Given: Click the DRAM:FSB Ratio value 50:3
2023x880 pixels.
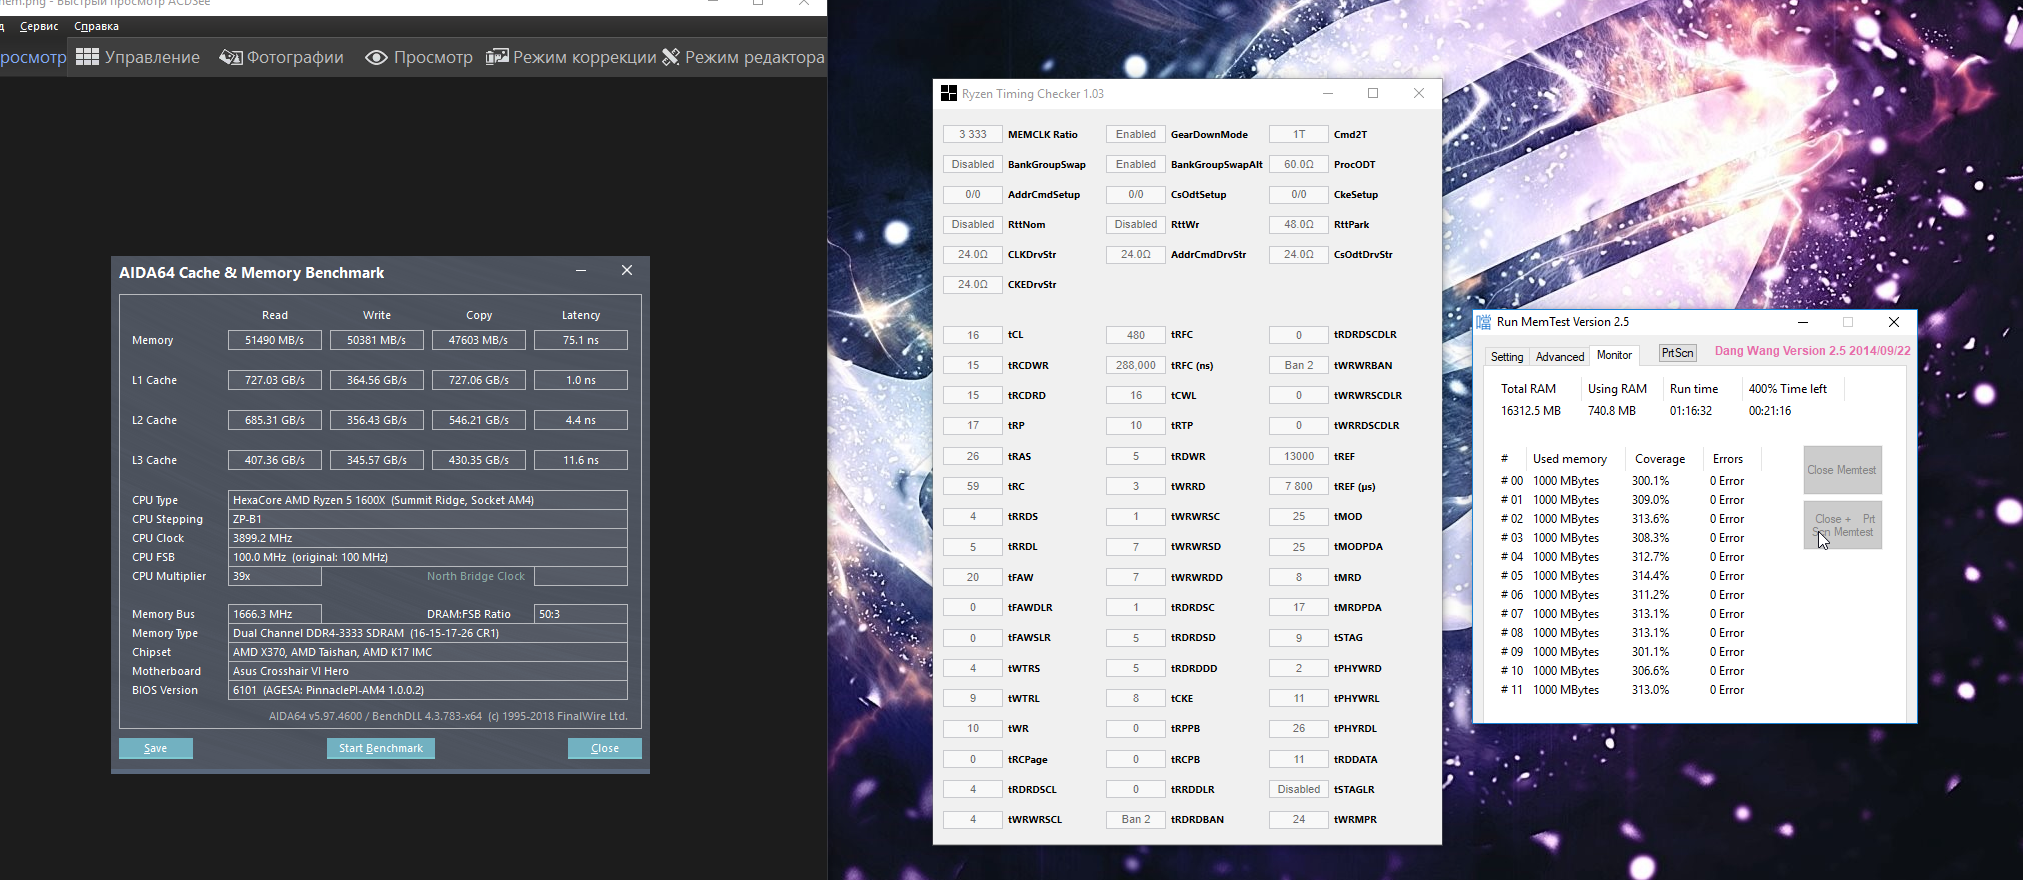Looking at the screenshot, I should 581,614.
